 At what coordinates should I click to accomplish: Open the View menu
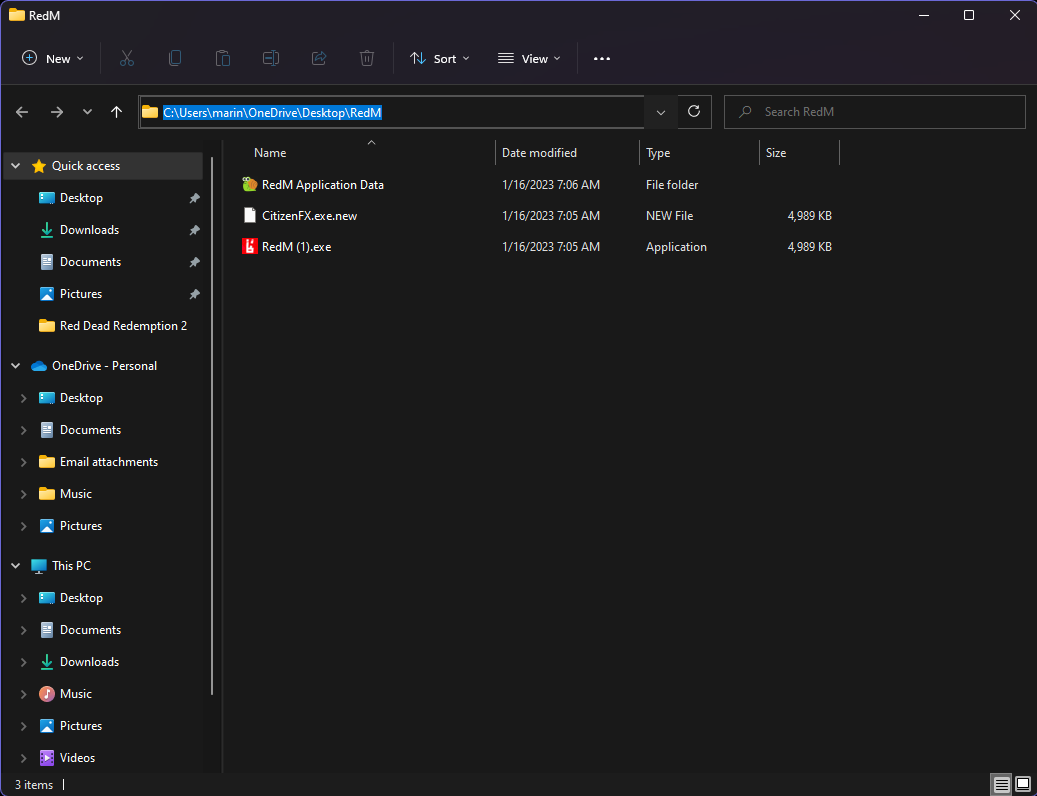(x=529, y=59)
